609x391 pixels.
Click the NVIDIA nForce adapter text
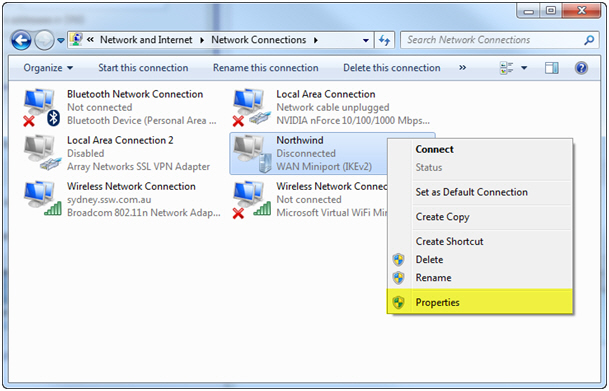click(353, 121)
